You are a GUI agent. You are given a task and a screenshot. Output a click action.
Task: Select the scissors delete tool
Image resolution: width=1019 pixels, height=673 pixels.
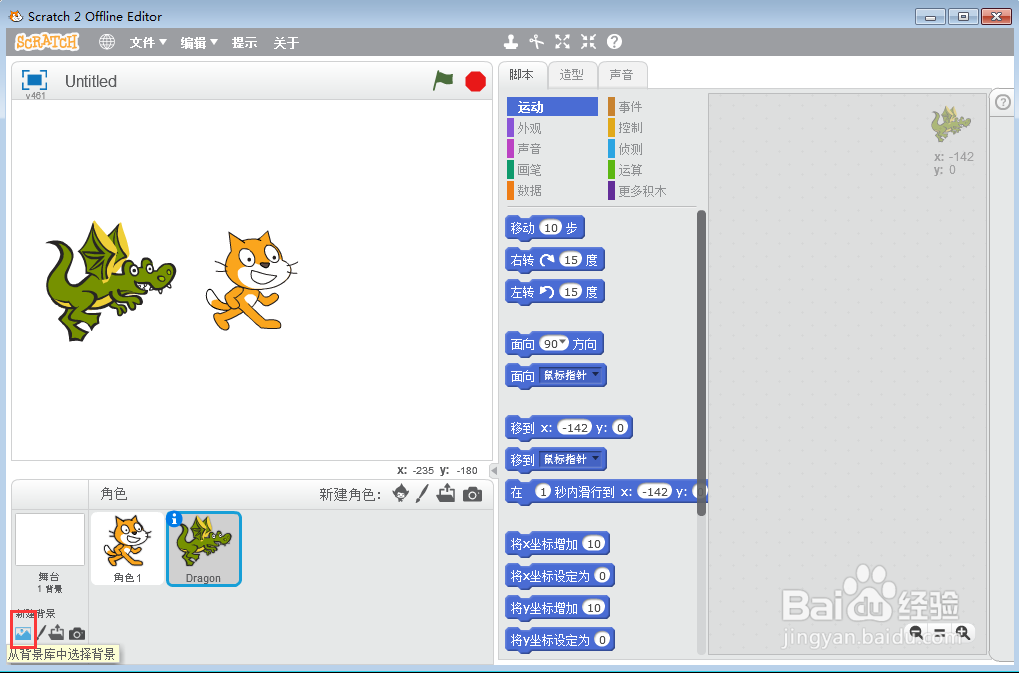(x=537, y=42)
